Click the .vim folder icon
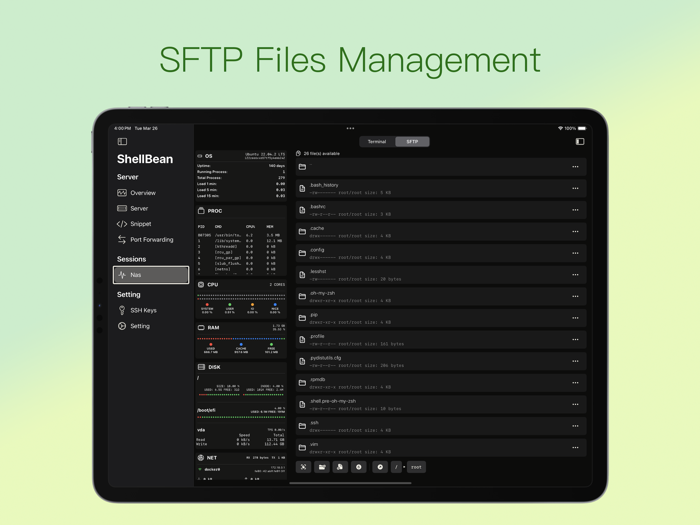700x525 pixels. (x=302, y=447)
